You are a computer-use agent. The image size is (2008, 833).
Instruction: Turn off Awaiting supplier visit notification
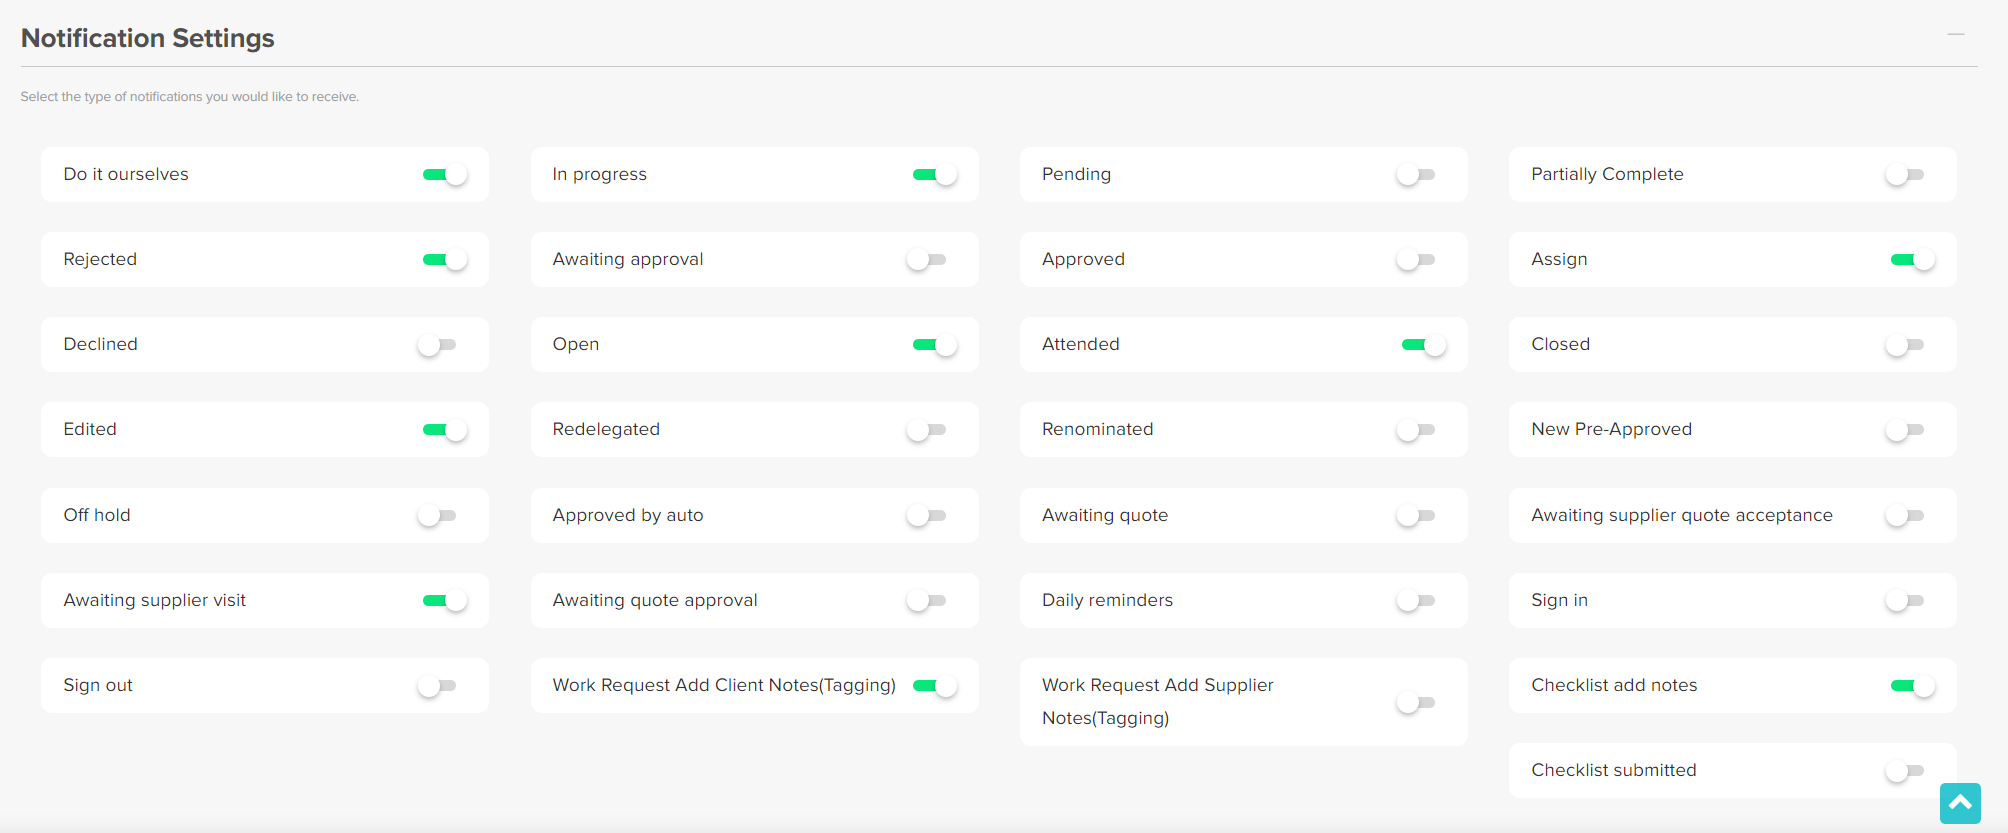445,601
